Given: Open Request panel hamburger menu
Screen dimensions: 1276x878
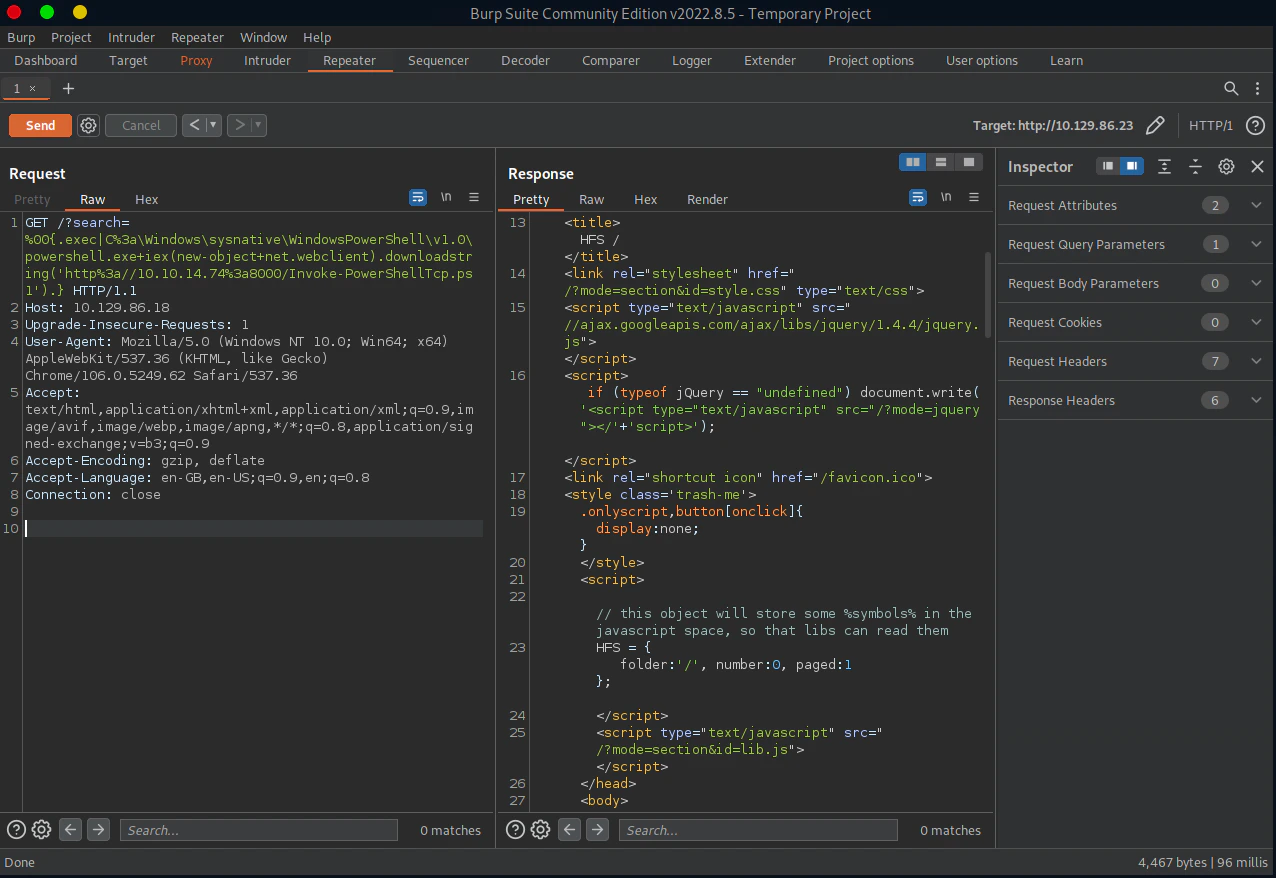Looking at the screenshot, I should (474, 197).
